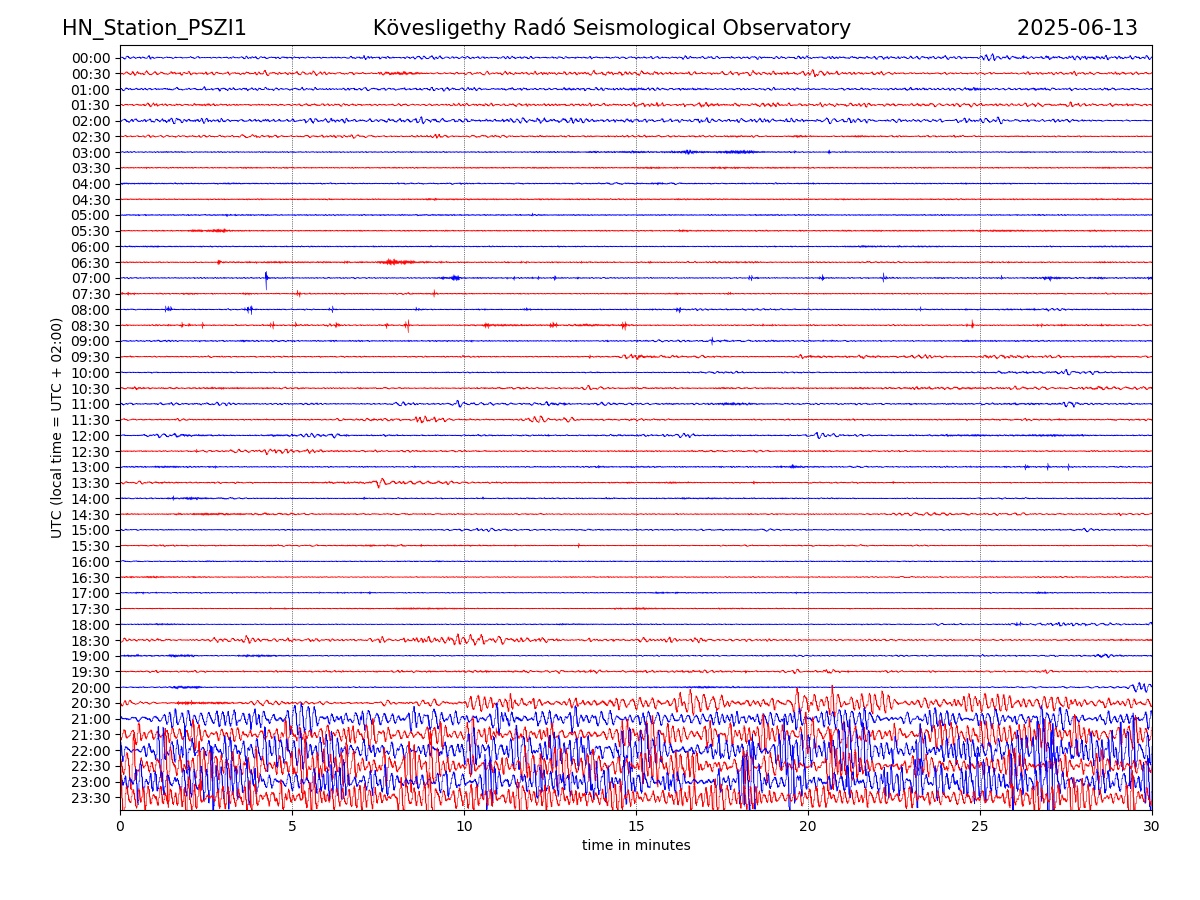Click the 0 minute x-axis tick label

point(120,827)
